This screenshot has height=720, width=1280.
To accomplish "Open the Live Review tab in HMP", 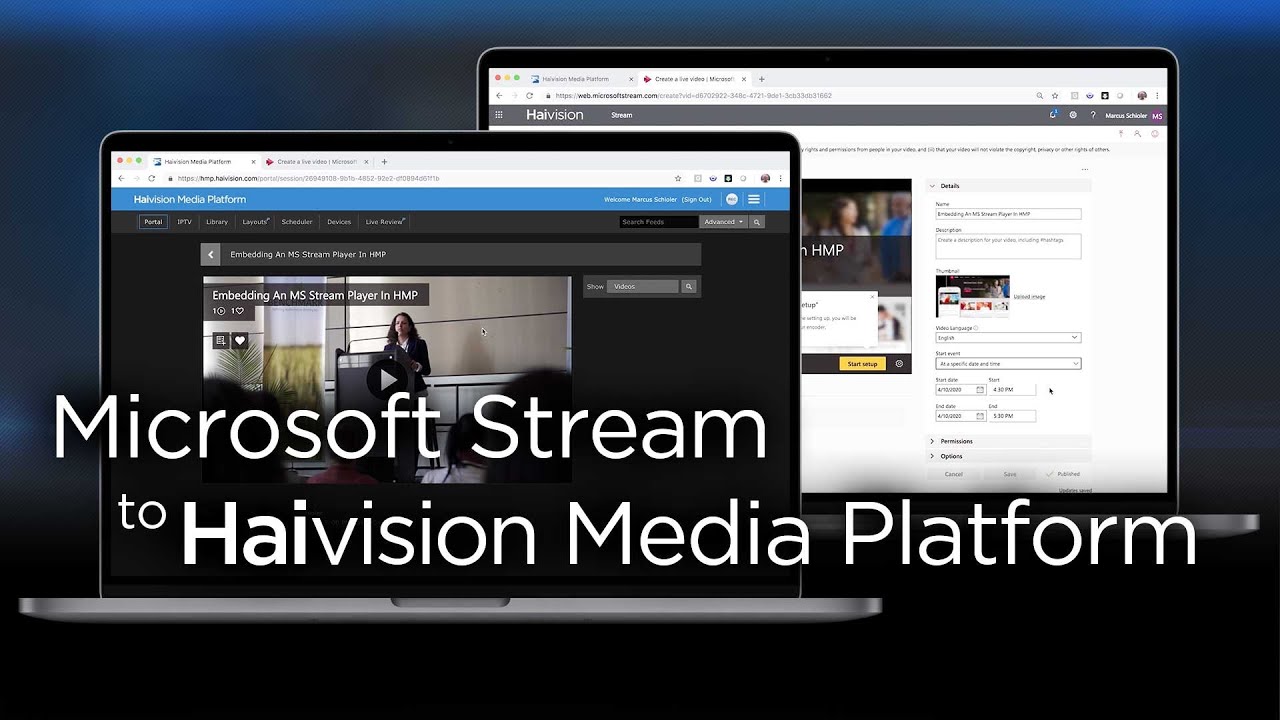I will click(x=385, y=222).
